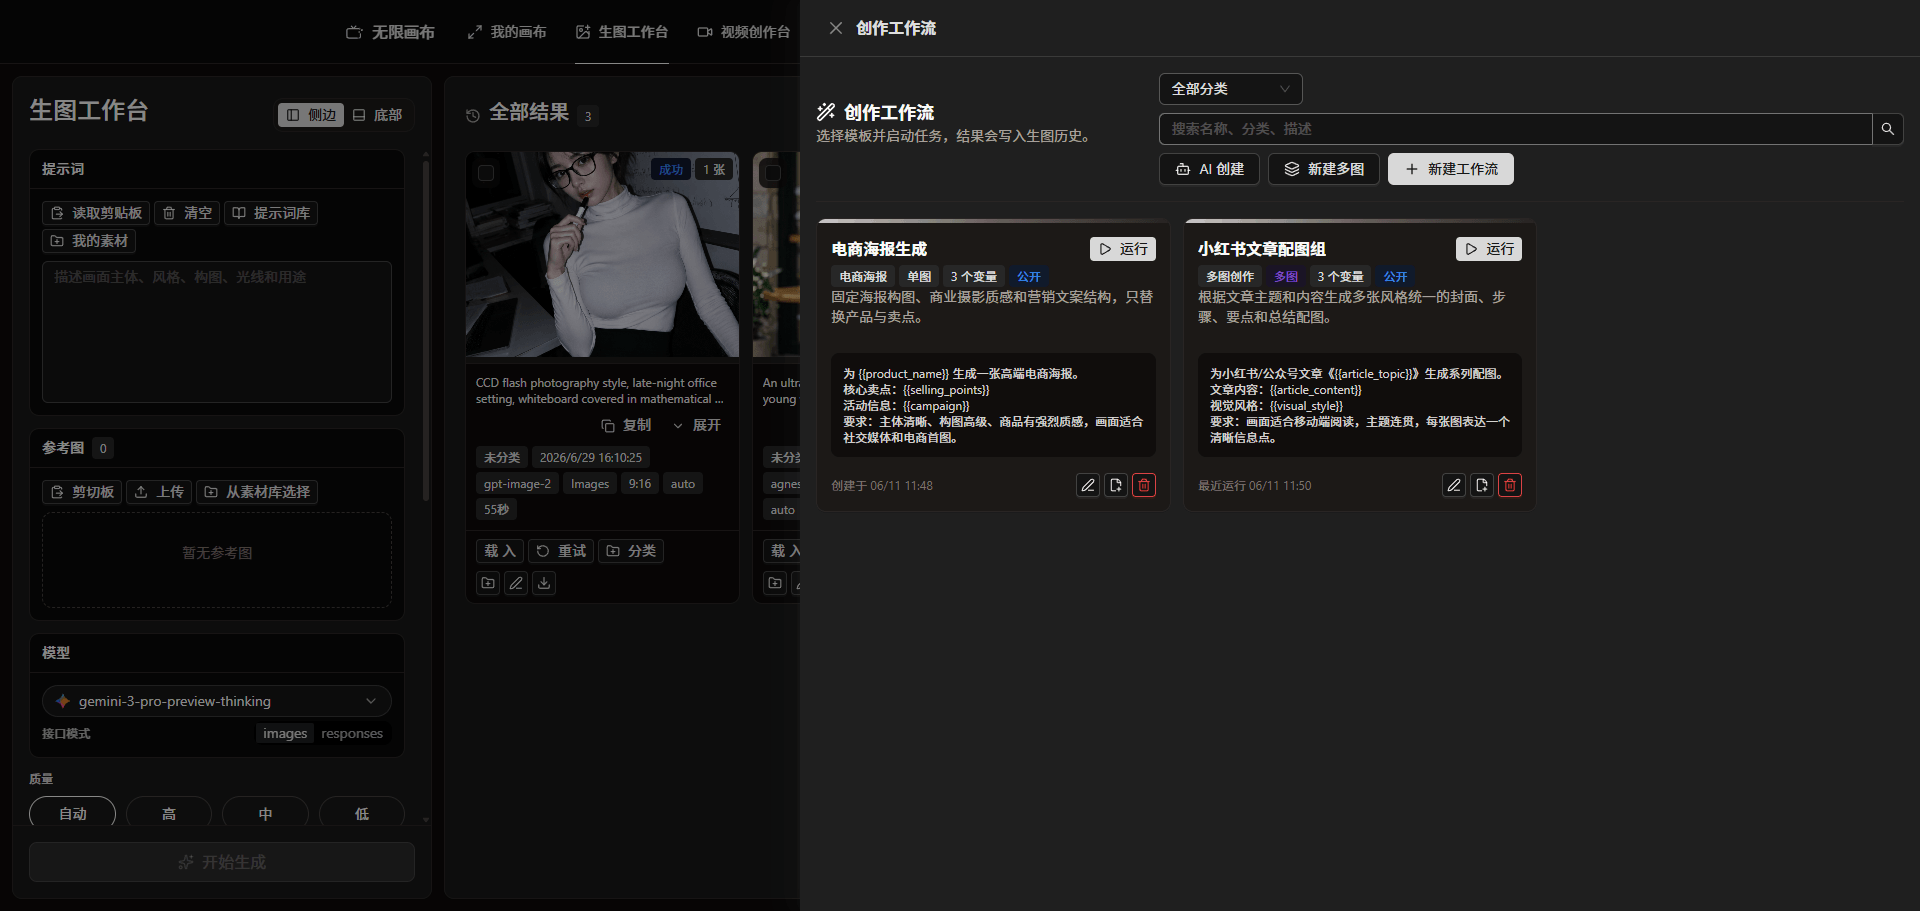This screenshot has height=911, width=1920.
Task: Clear the prompt with 清空
Action: click(x=187, y=213)
